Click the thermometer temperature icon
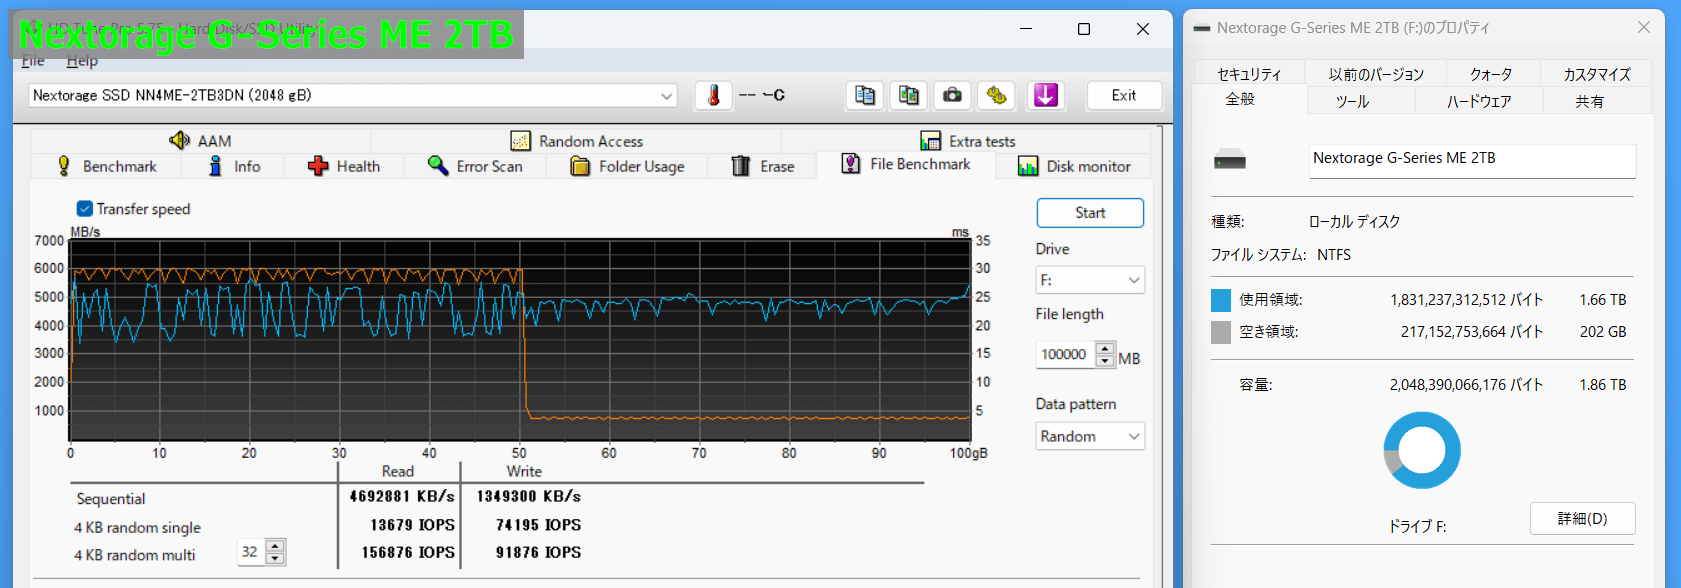The image size is (1681, 588). tap(713, 95)
